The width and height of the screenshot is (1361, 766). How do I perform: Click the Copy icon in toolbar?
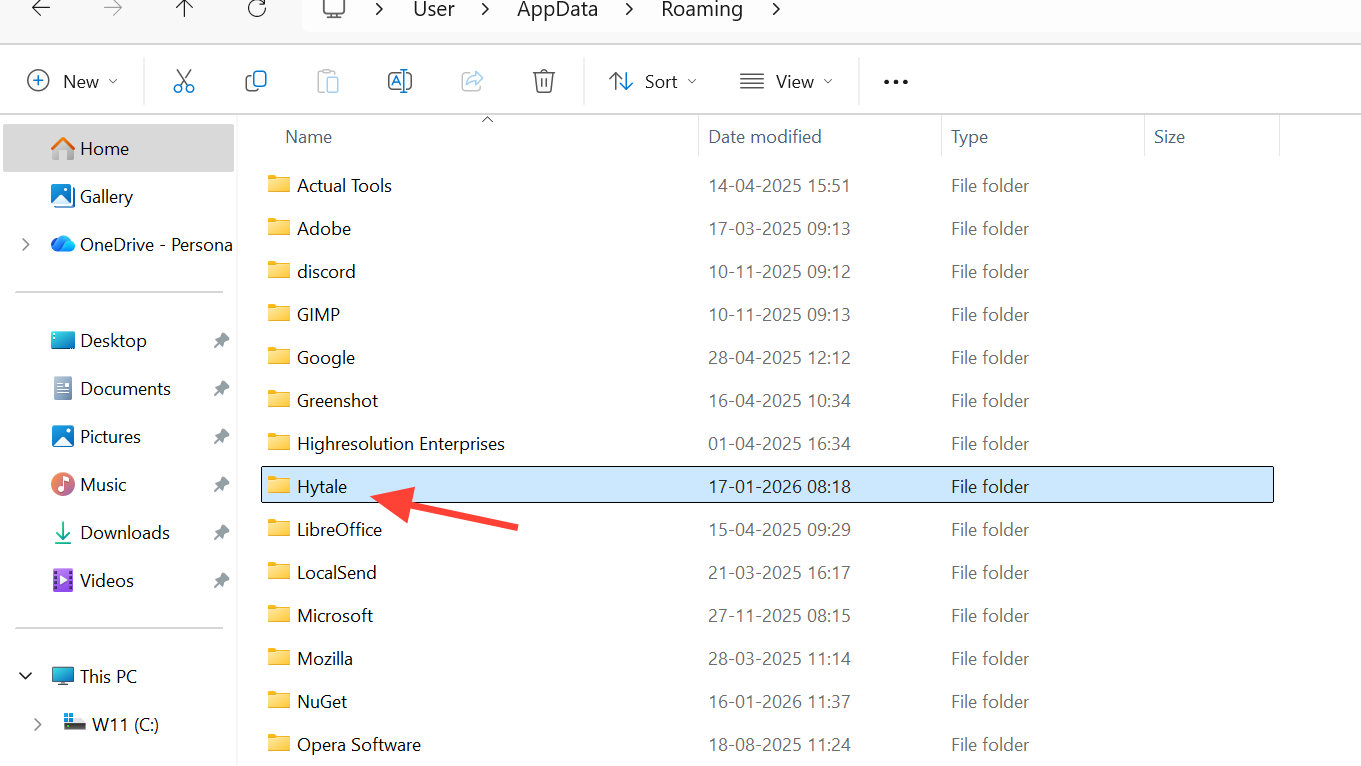(256, 81)
